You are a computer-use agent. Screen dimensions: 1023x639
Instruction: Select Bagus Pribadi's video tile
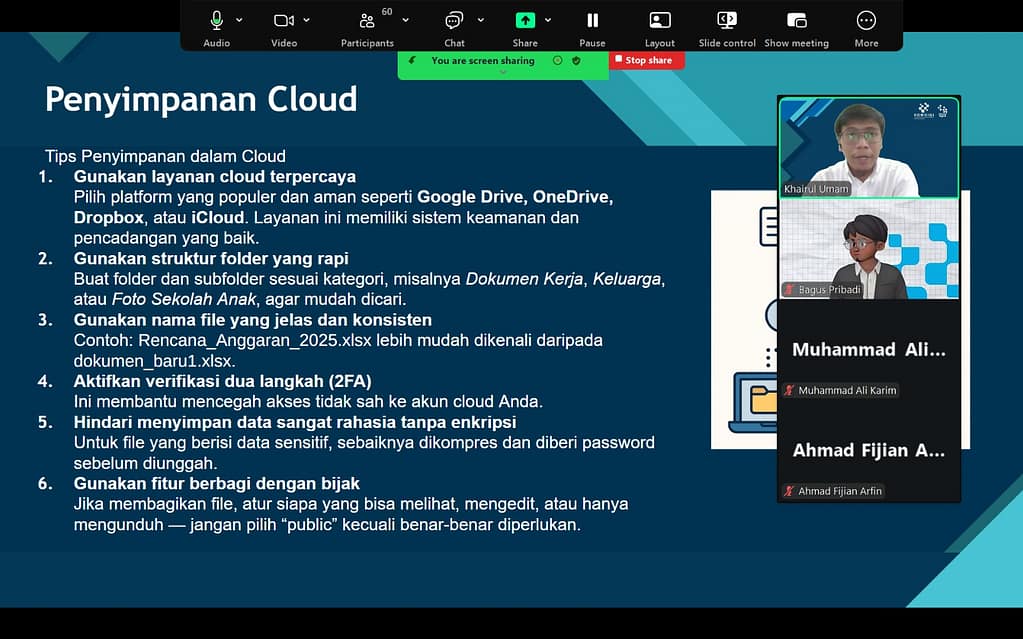click(x=868, y=248)
